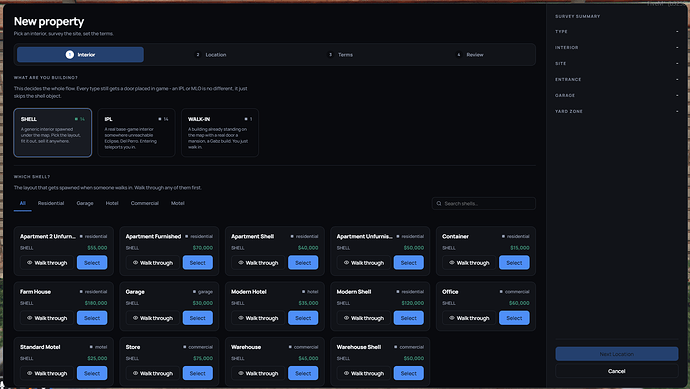Go to the Location step
Screen dimensions: 690x389
[x=211, y=55]
